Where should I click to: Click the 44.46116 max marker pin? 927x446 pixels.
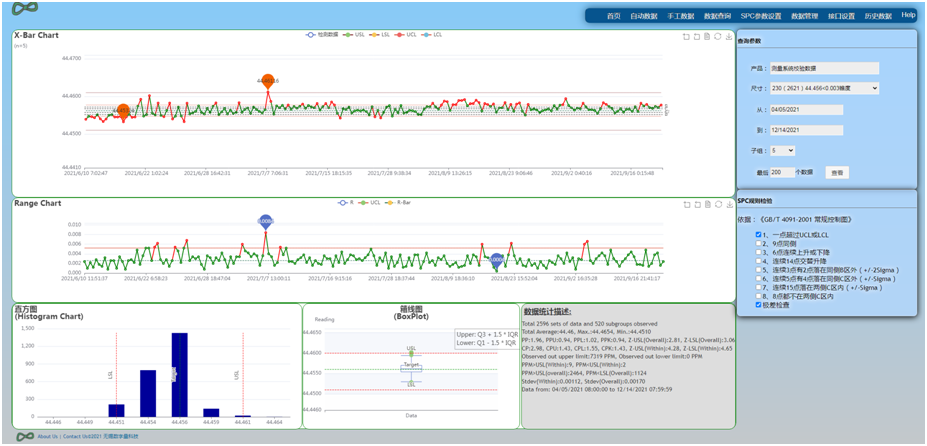point(268,81)
